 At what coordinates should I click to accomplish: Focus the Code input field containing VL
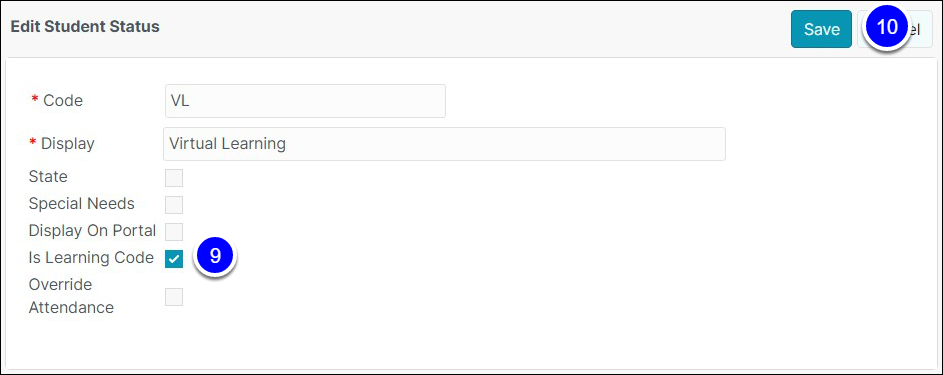coord(305,101)
